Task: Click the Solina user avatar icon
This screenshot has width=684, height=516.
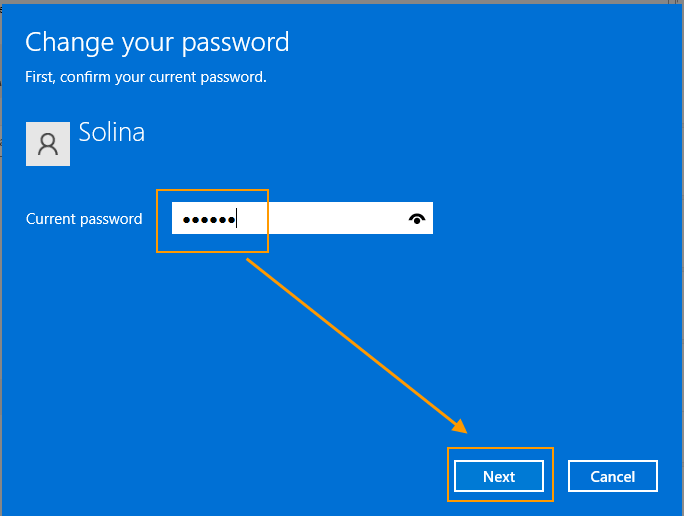Action: 48,144
